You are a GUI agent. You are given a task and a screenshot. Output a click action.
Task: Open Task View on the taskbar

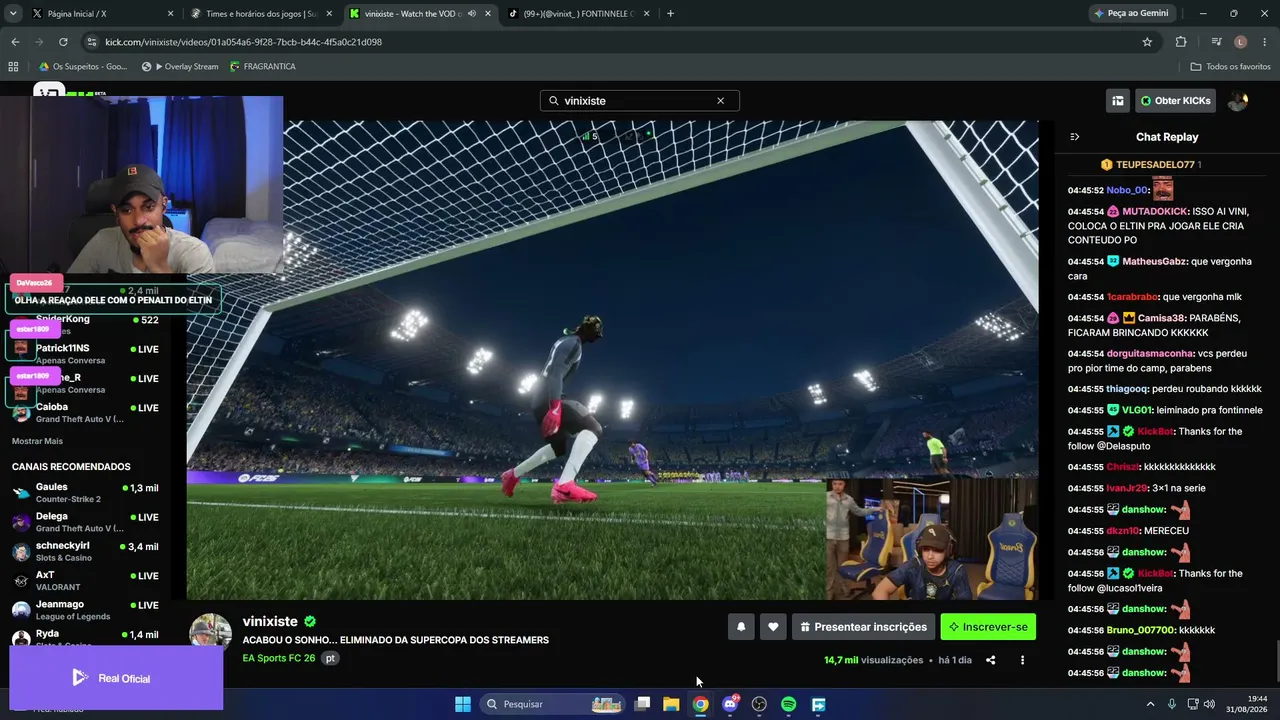(x=643, y=704)
